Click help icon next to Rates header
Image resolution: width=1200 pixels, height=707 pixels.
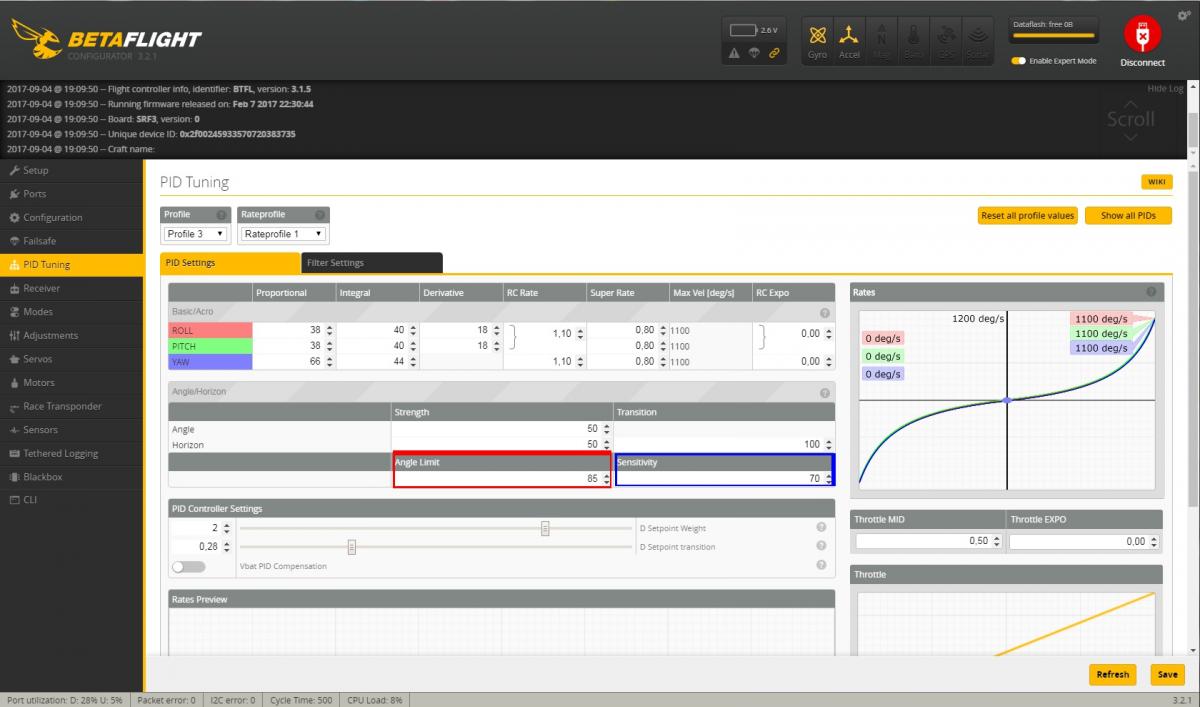click(1151, 292)
